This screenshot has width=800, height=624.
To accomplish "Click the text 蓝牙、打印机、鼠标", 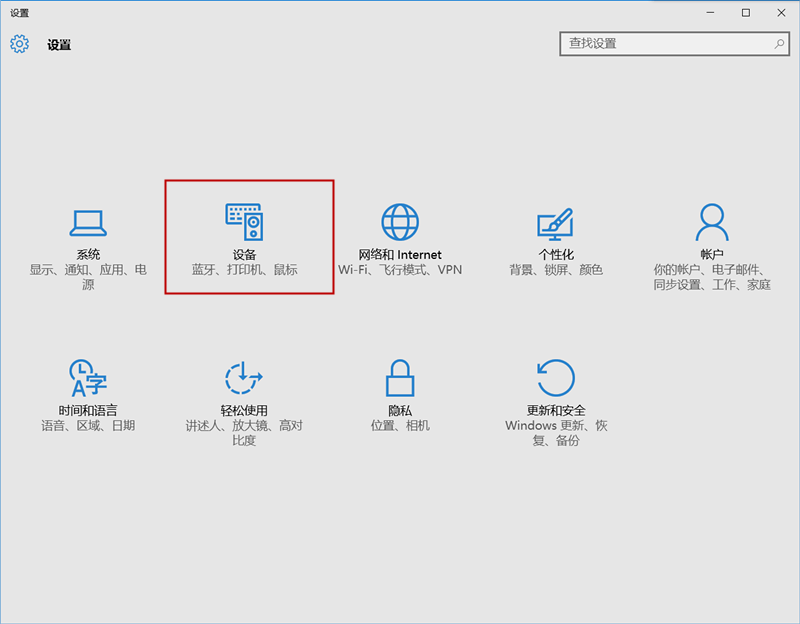I will 244,269.
